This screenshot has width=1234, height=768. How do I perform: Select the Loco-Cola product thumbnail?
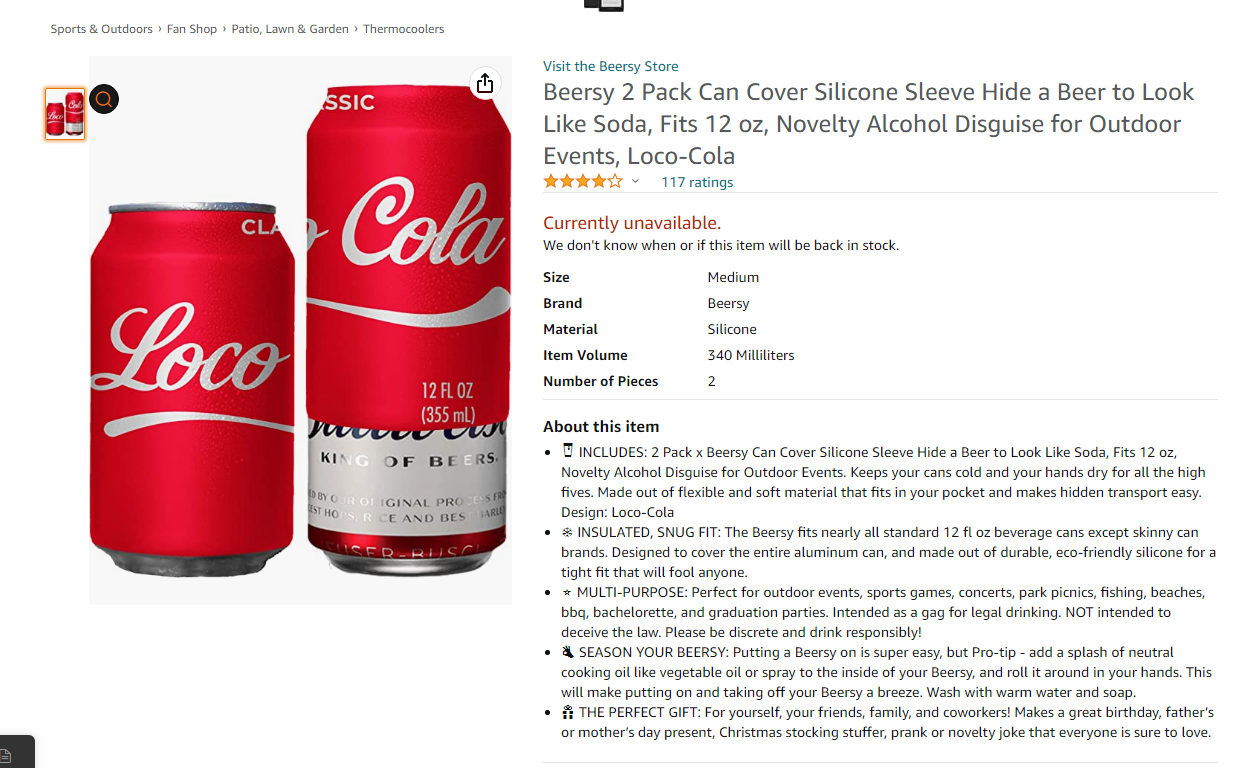pyautogui.click(x=65, y=114)
